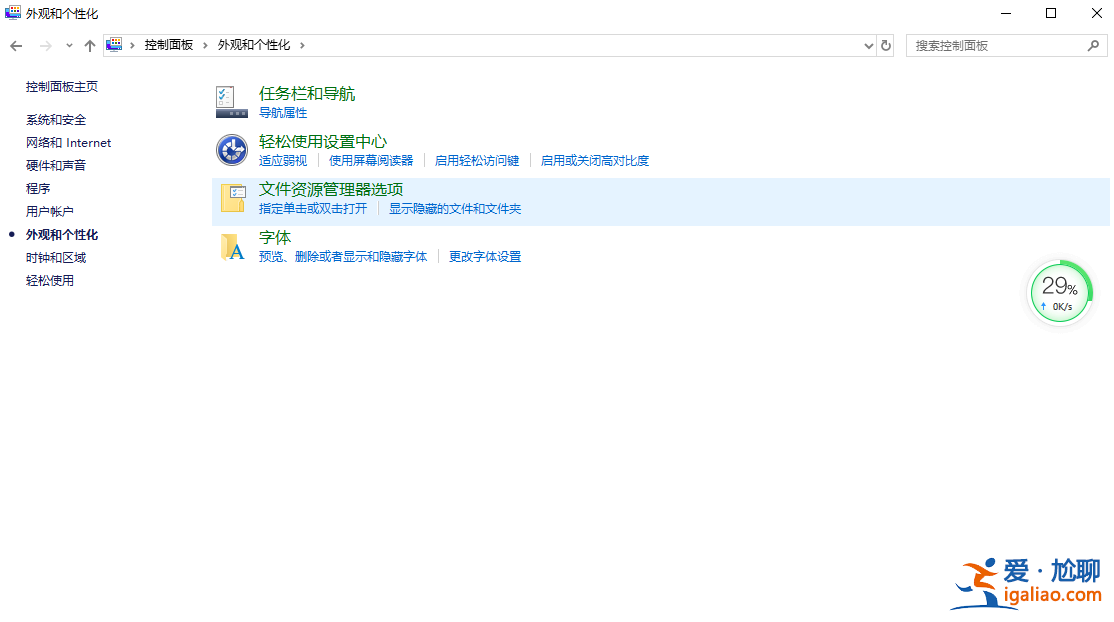Open 更改字体设置
The image size is (1114, 622).
tap(484, 256)
